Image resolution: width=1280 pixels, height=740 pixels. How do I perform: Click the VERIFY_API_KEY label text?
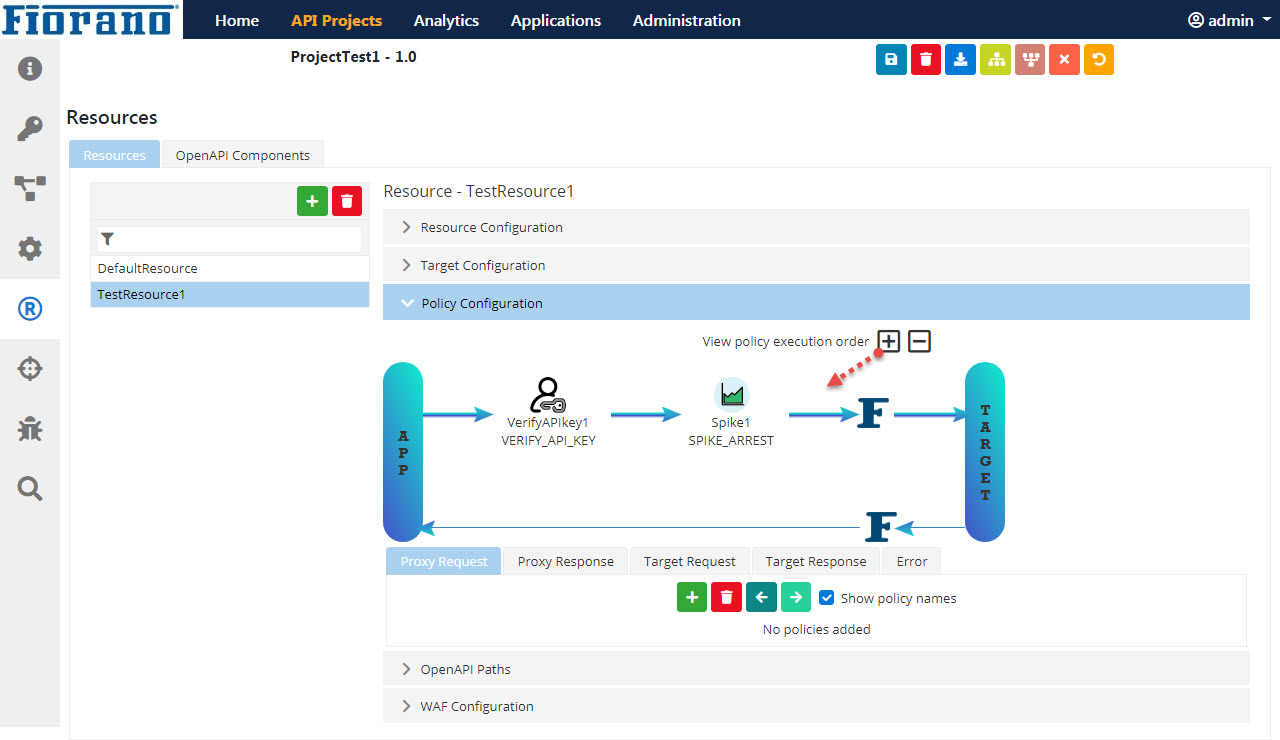[x=548, y=440]
